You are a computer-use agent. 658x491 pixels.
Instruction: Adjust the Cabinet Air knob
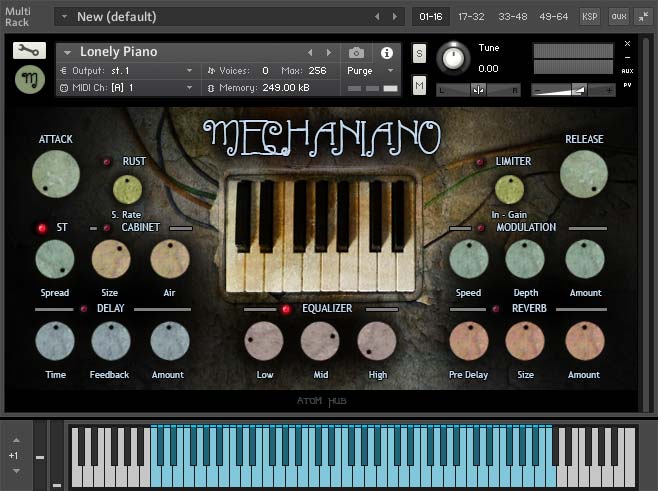pyautogui.click(x=170, y=259)
